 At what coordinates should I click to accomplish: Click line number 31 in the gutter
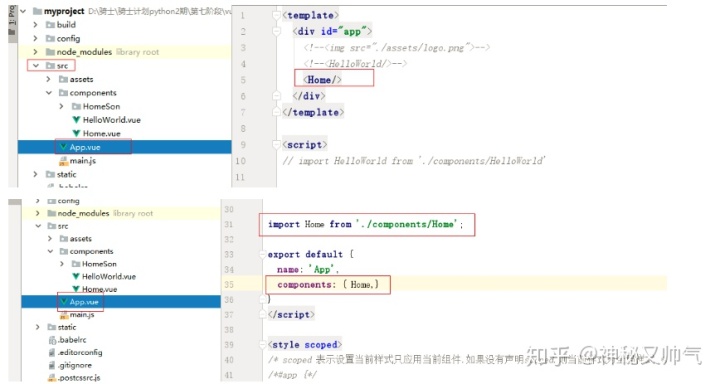[x=229, y=224]
